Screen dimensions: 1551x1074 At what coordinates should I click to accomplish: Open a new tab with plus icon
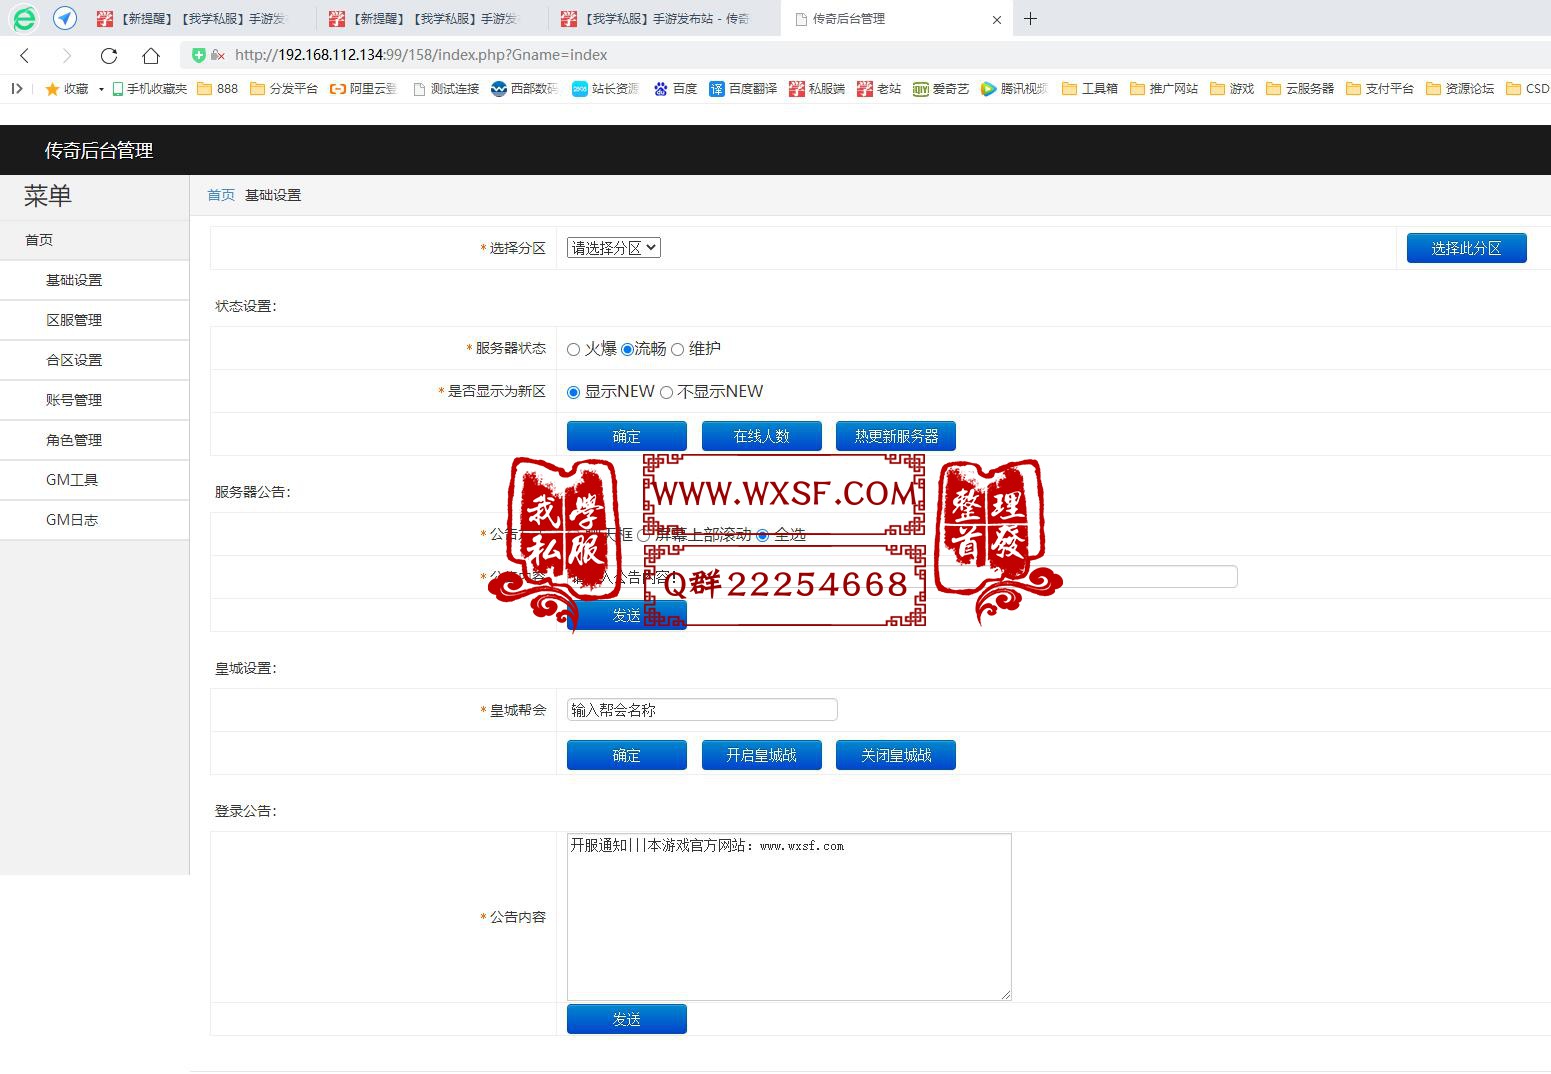pos(1031,18)
